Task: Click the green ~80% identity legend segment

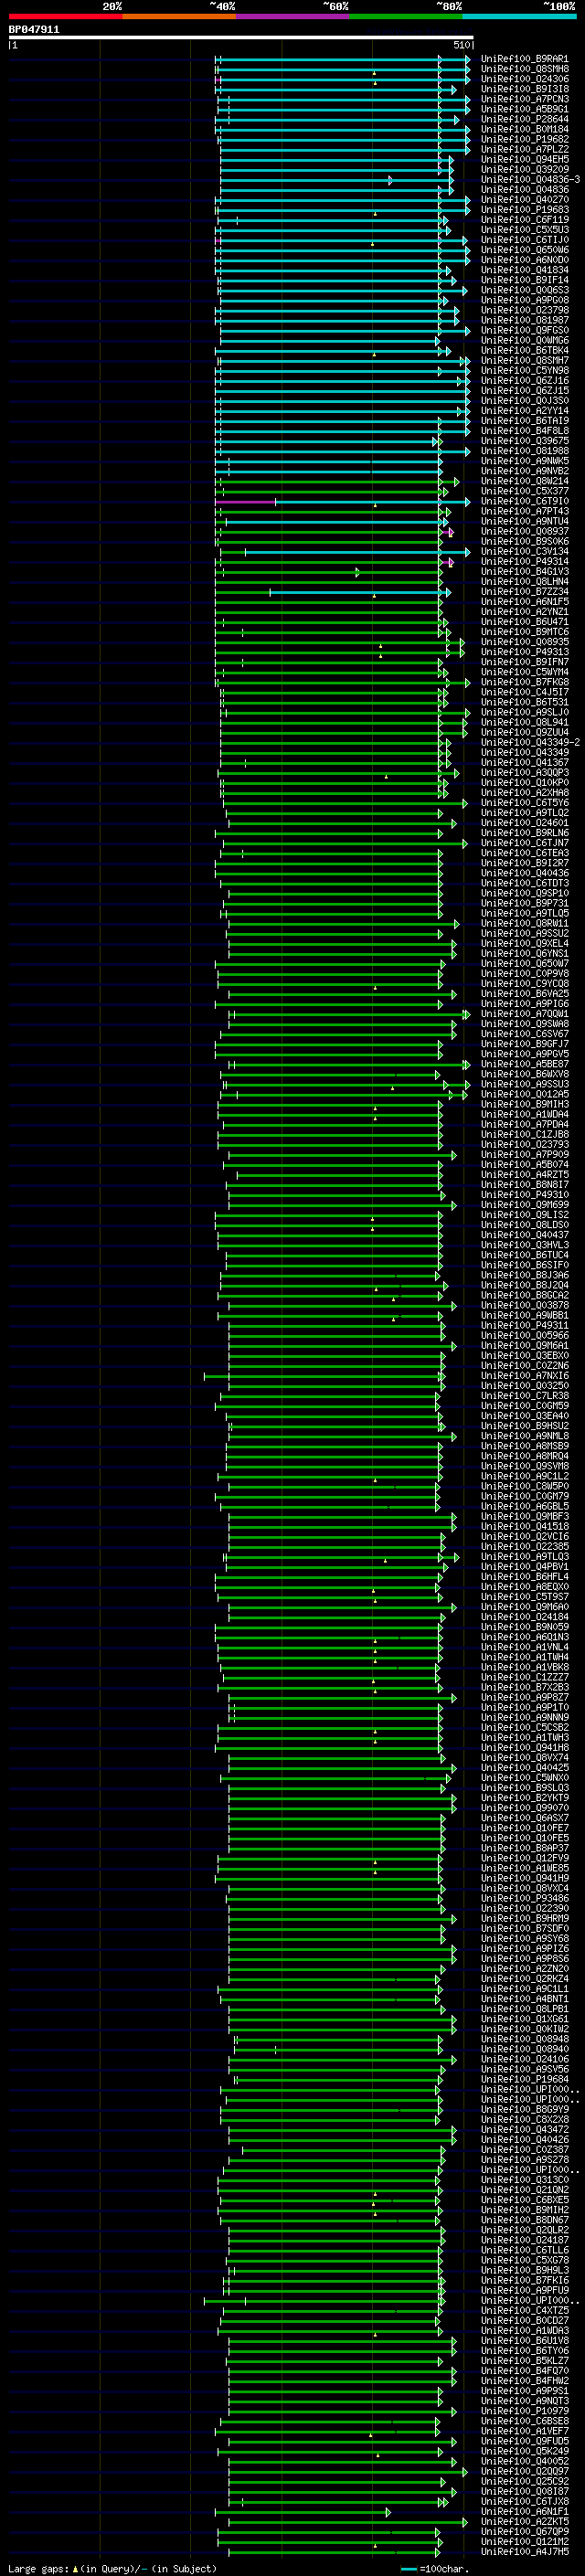Action: click(406, 16)
